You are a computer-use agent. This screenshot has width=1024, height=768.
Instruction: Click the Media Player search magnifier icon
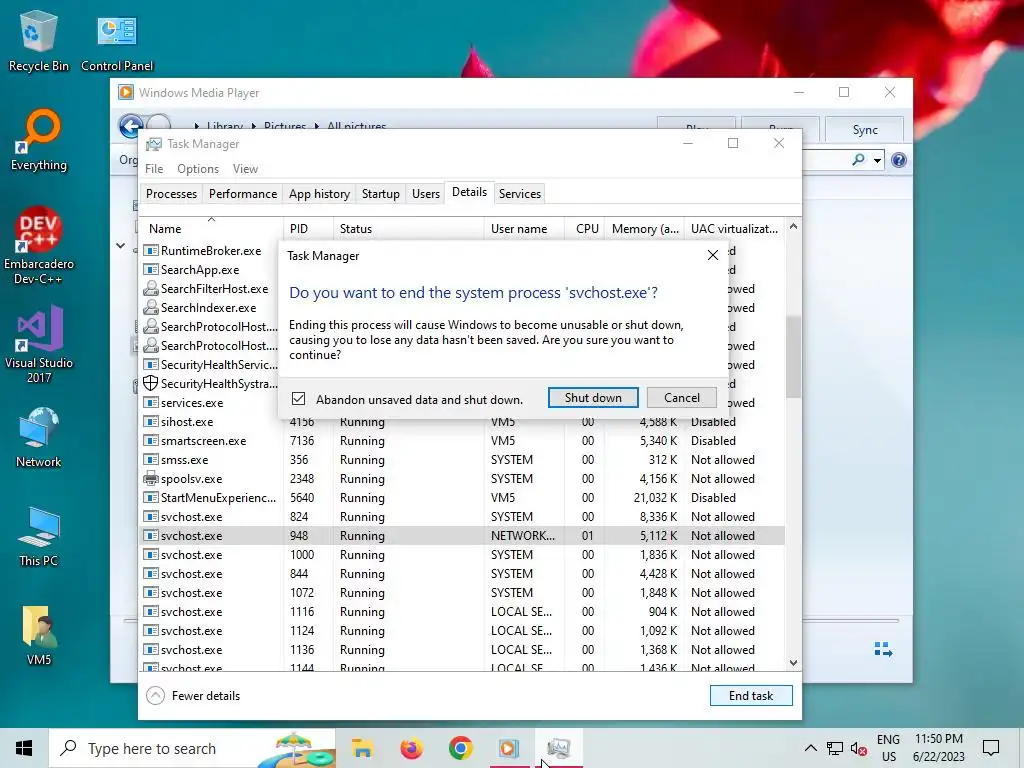tap(859, 159)
